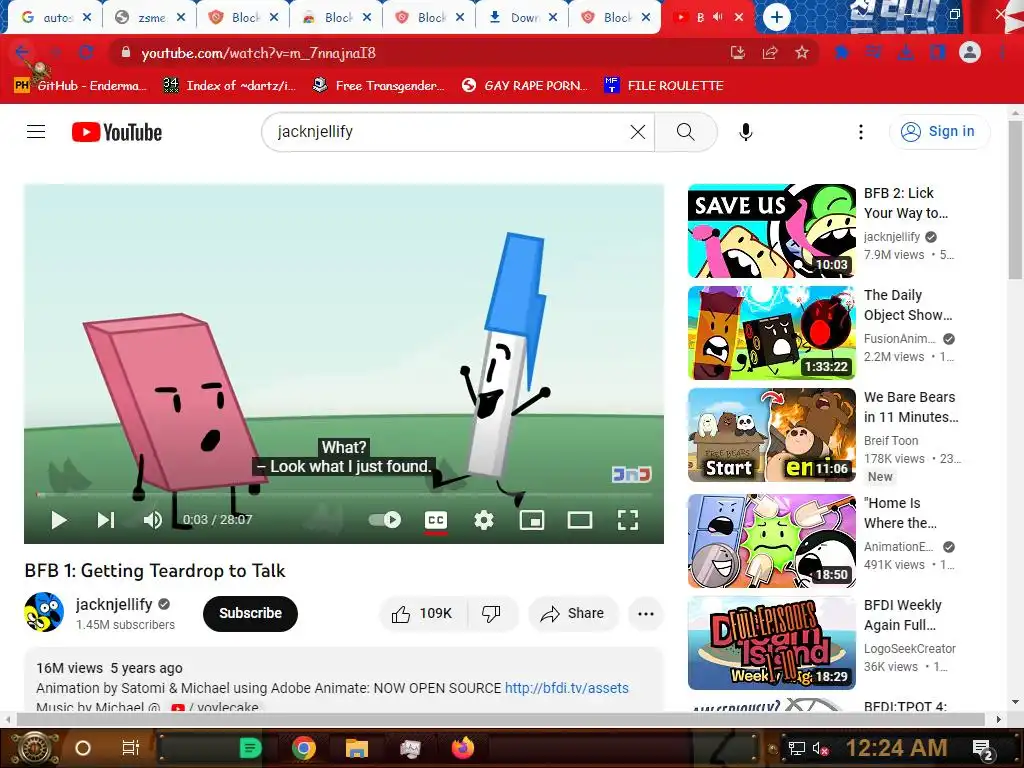
Task: Open The Daily Object Show video thumbnail
Action: [771, 333]
